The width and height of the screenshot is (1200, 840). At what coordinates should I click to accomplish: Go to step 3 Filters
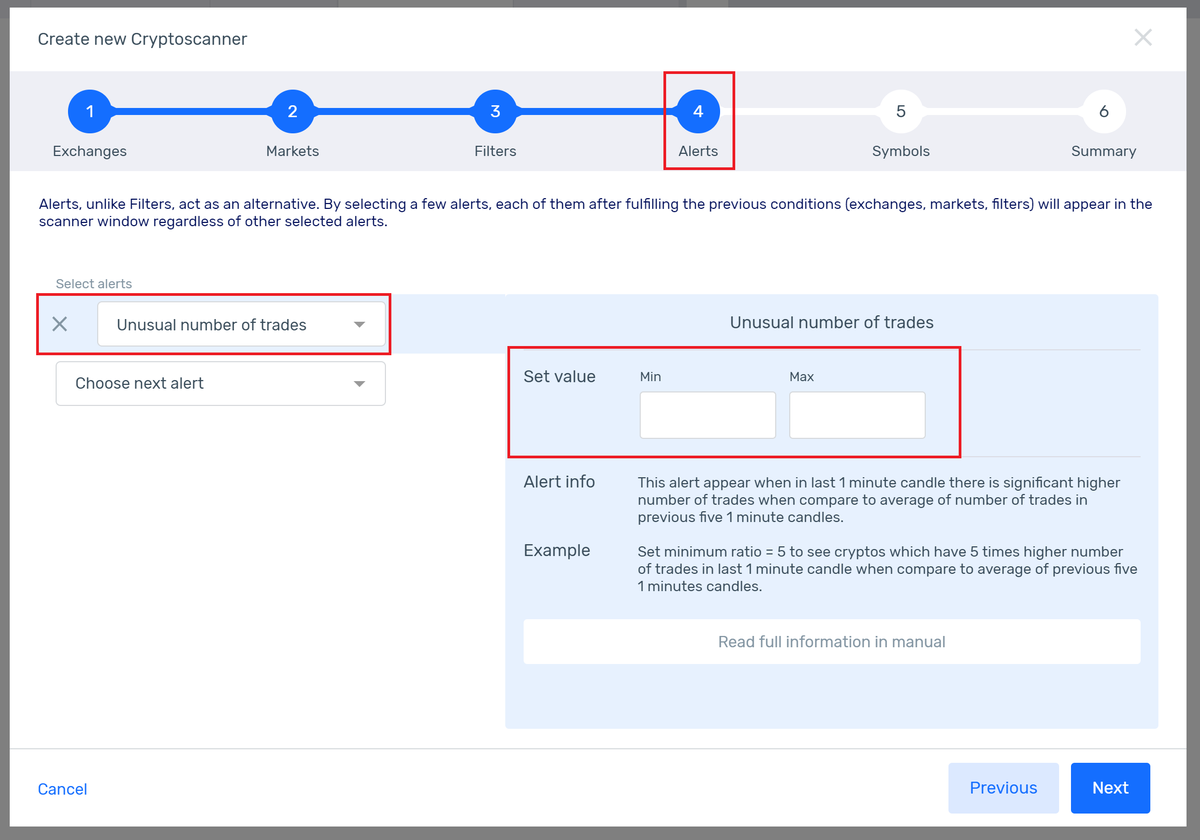[x=495, y=112]
